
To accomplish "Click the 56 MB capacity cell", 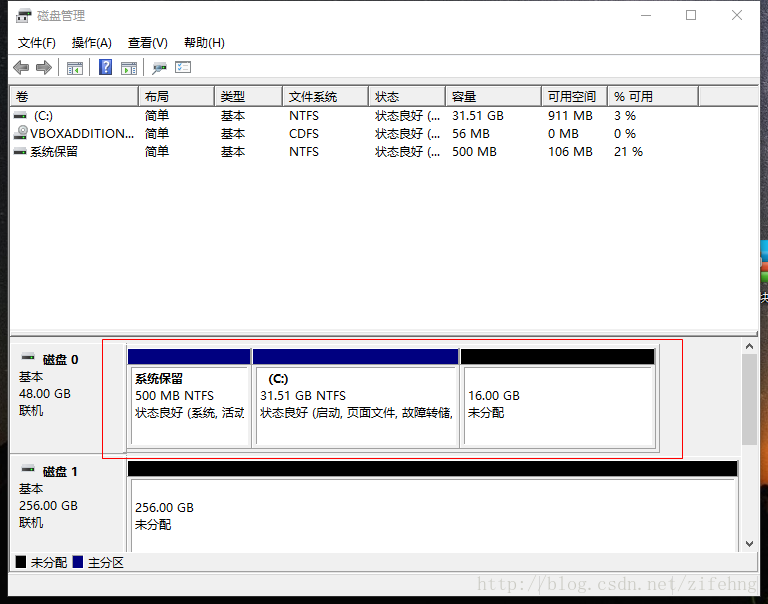I will [471, 134].
